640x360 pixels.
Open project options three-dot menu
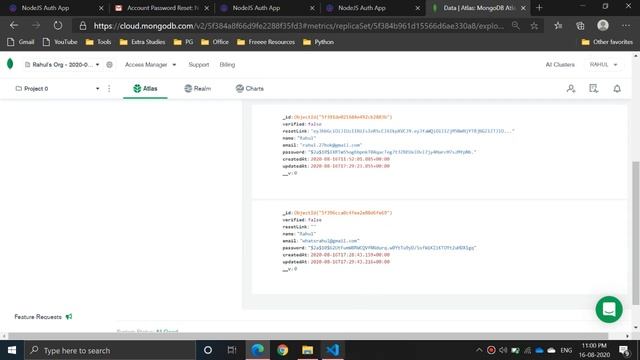[109, 89]
